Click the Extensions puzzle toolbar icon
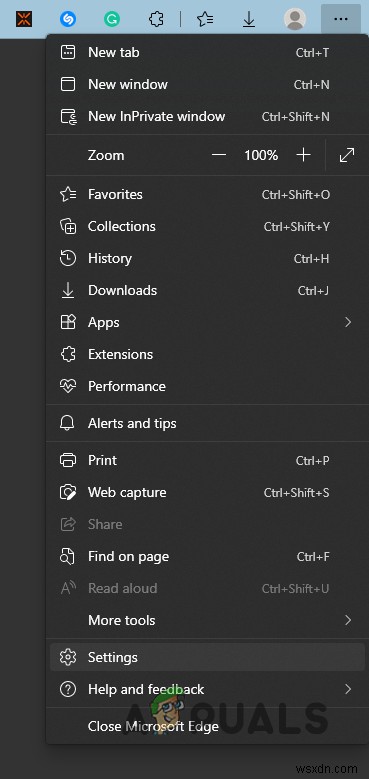Viewport: 369px width, 779px height. click(156, 19)
